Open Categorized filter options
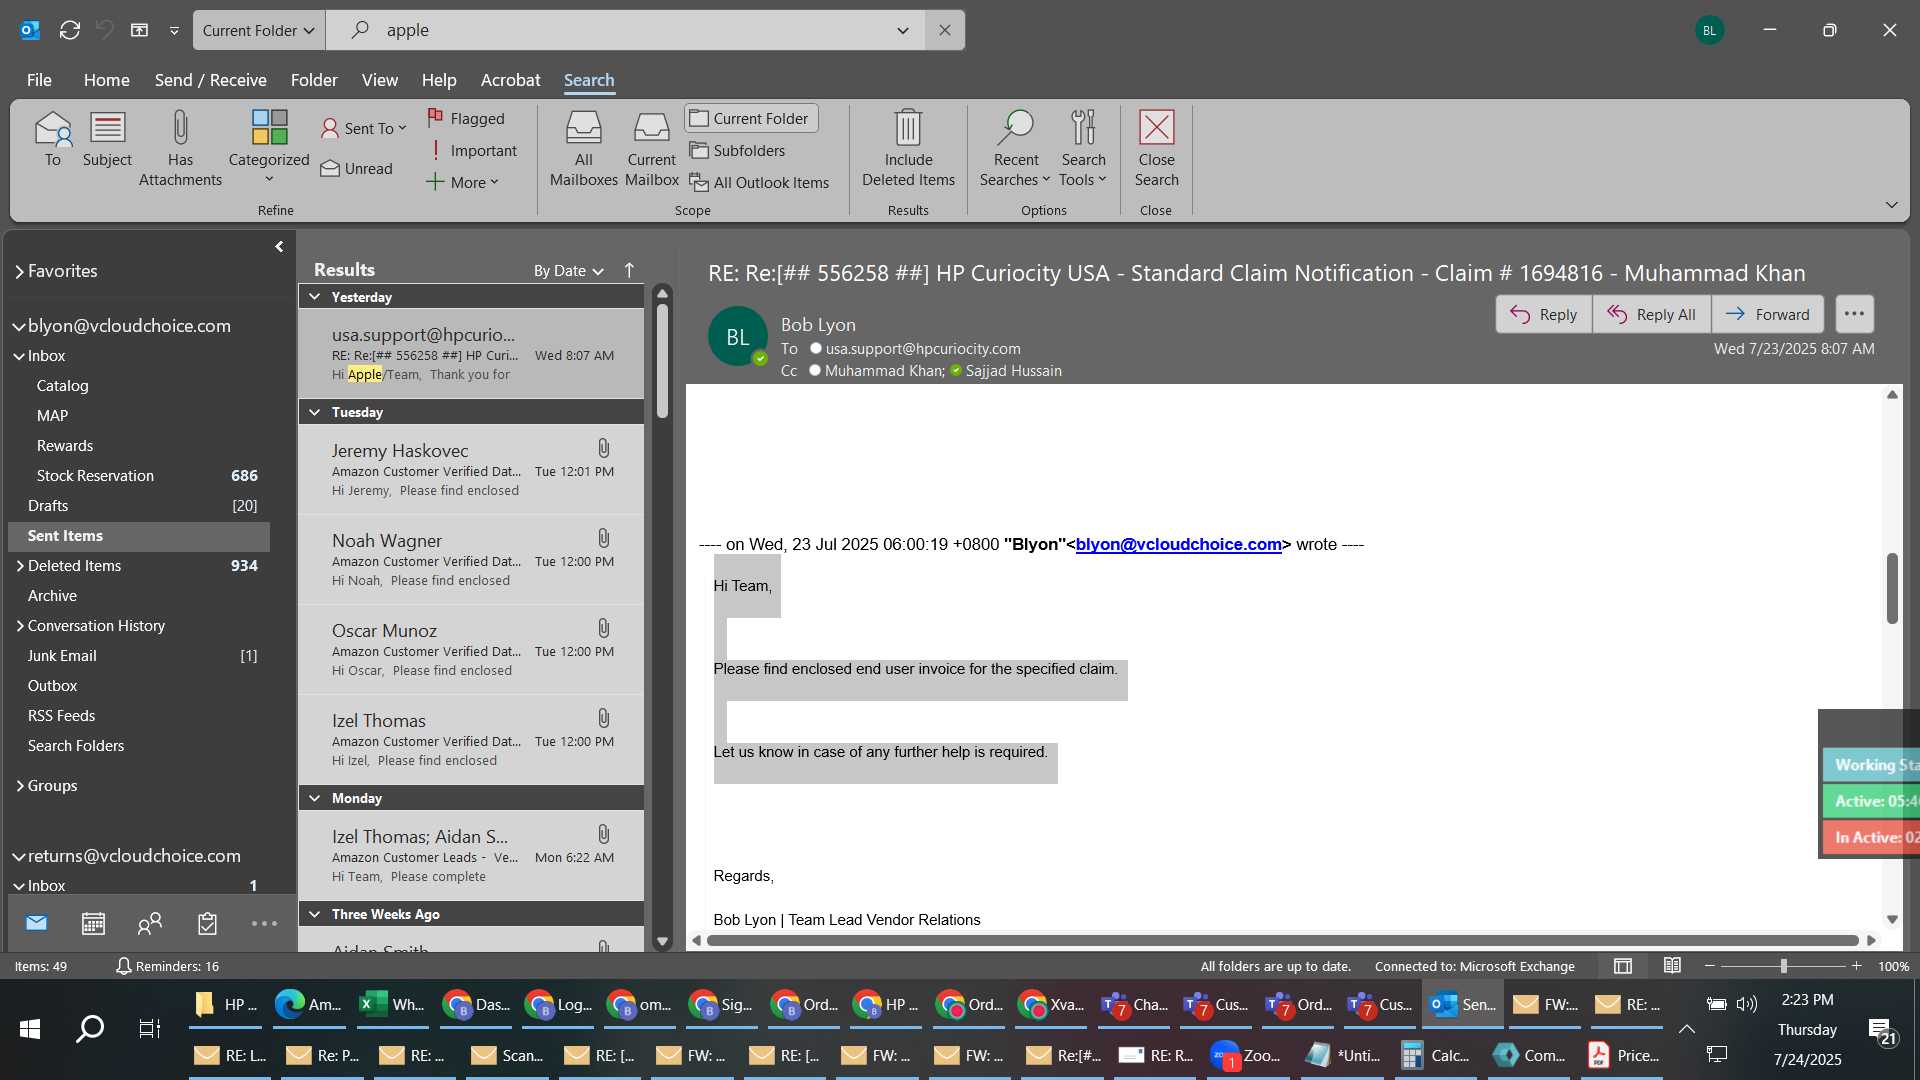Screen dimensions: 1920x1080 coord(269,148)
